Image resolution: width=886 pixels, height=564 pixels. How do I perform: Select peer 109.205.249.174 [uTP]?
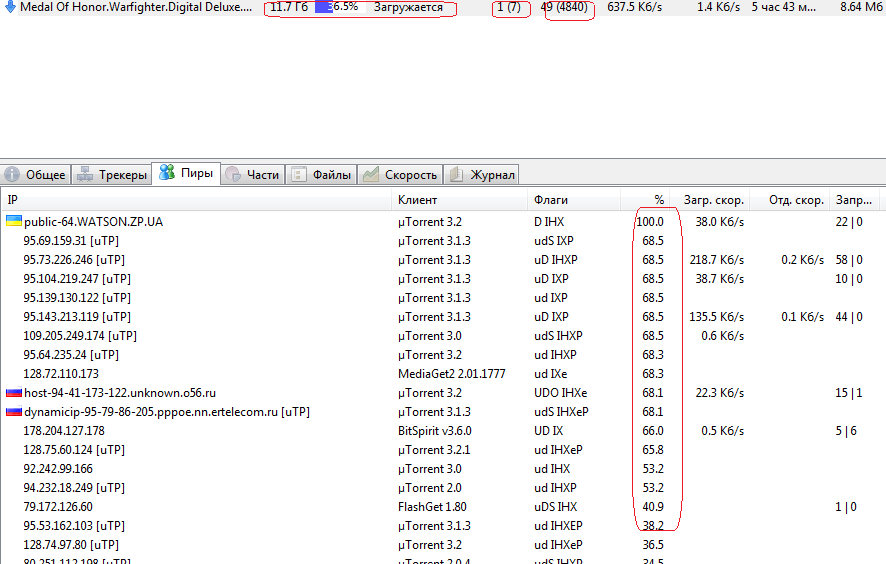pyautogui.click(x=80, y=336)
